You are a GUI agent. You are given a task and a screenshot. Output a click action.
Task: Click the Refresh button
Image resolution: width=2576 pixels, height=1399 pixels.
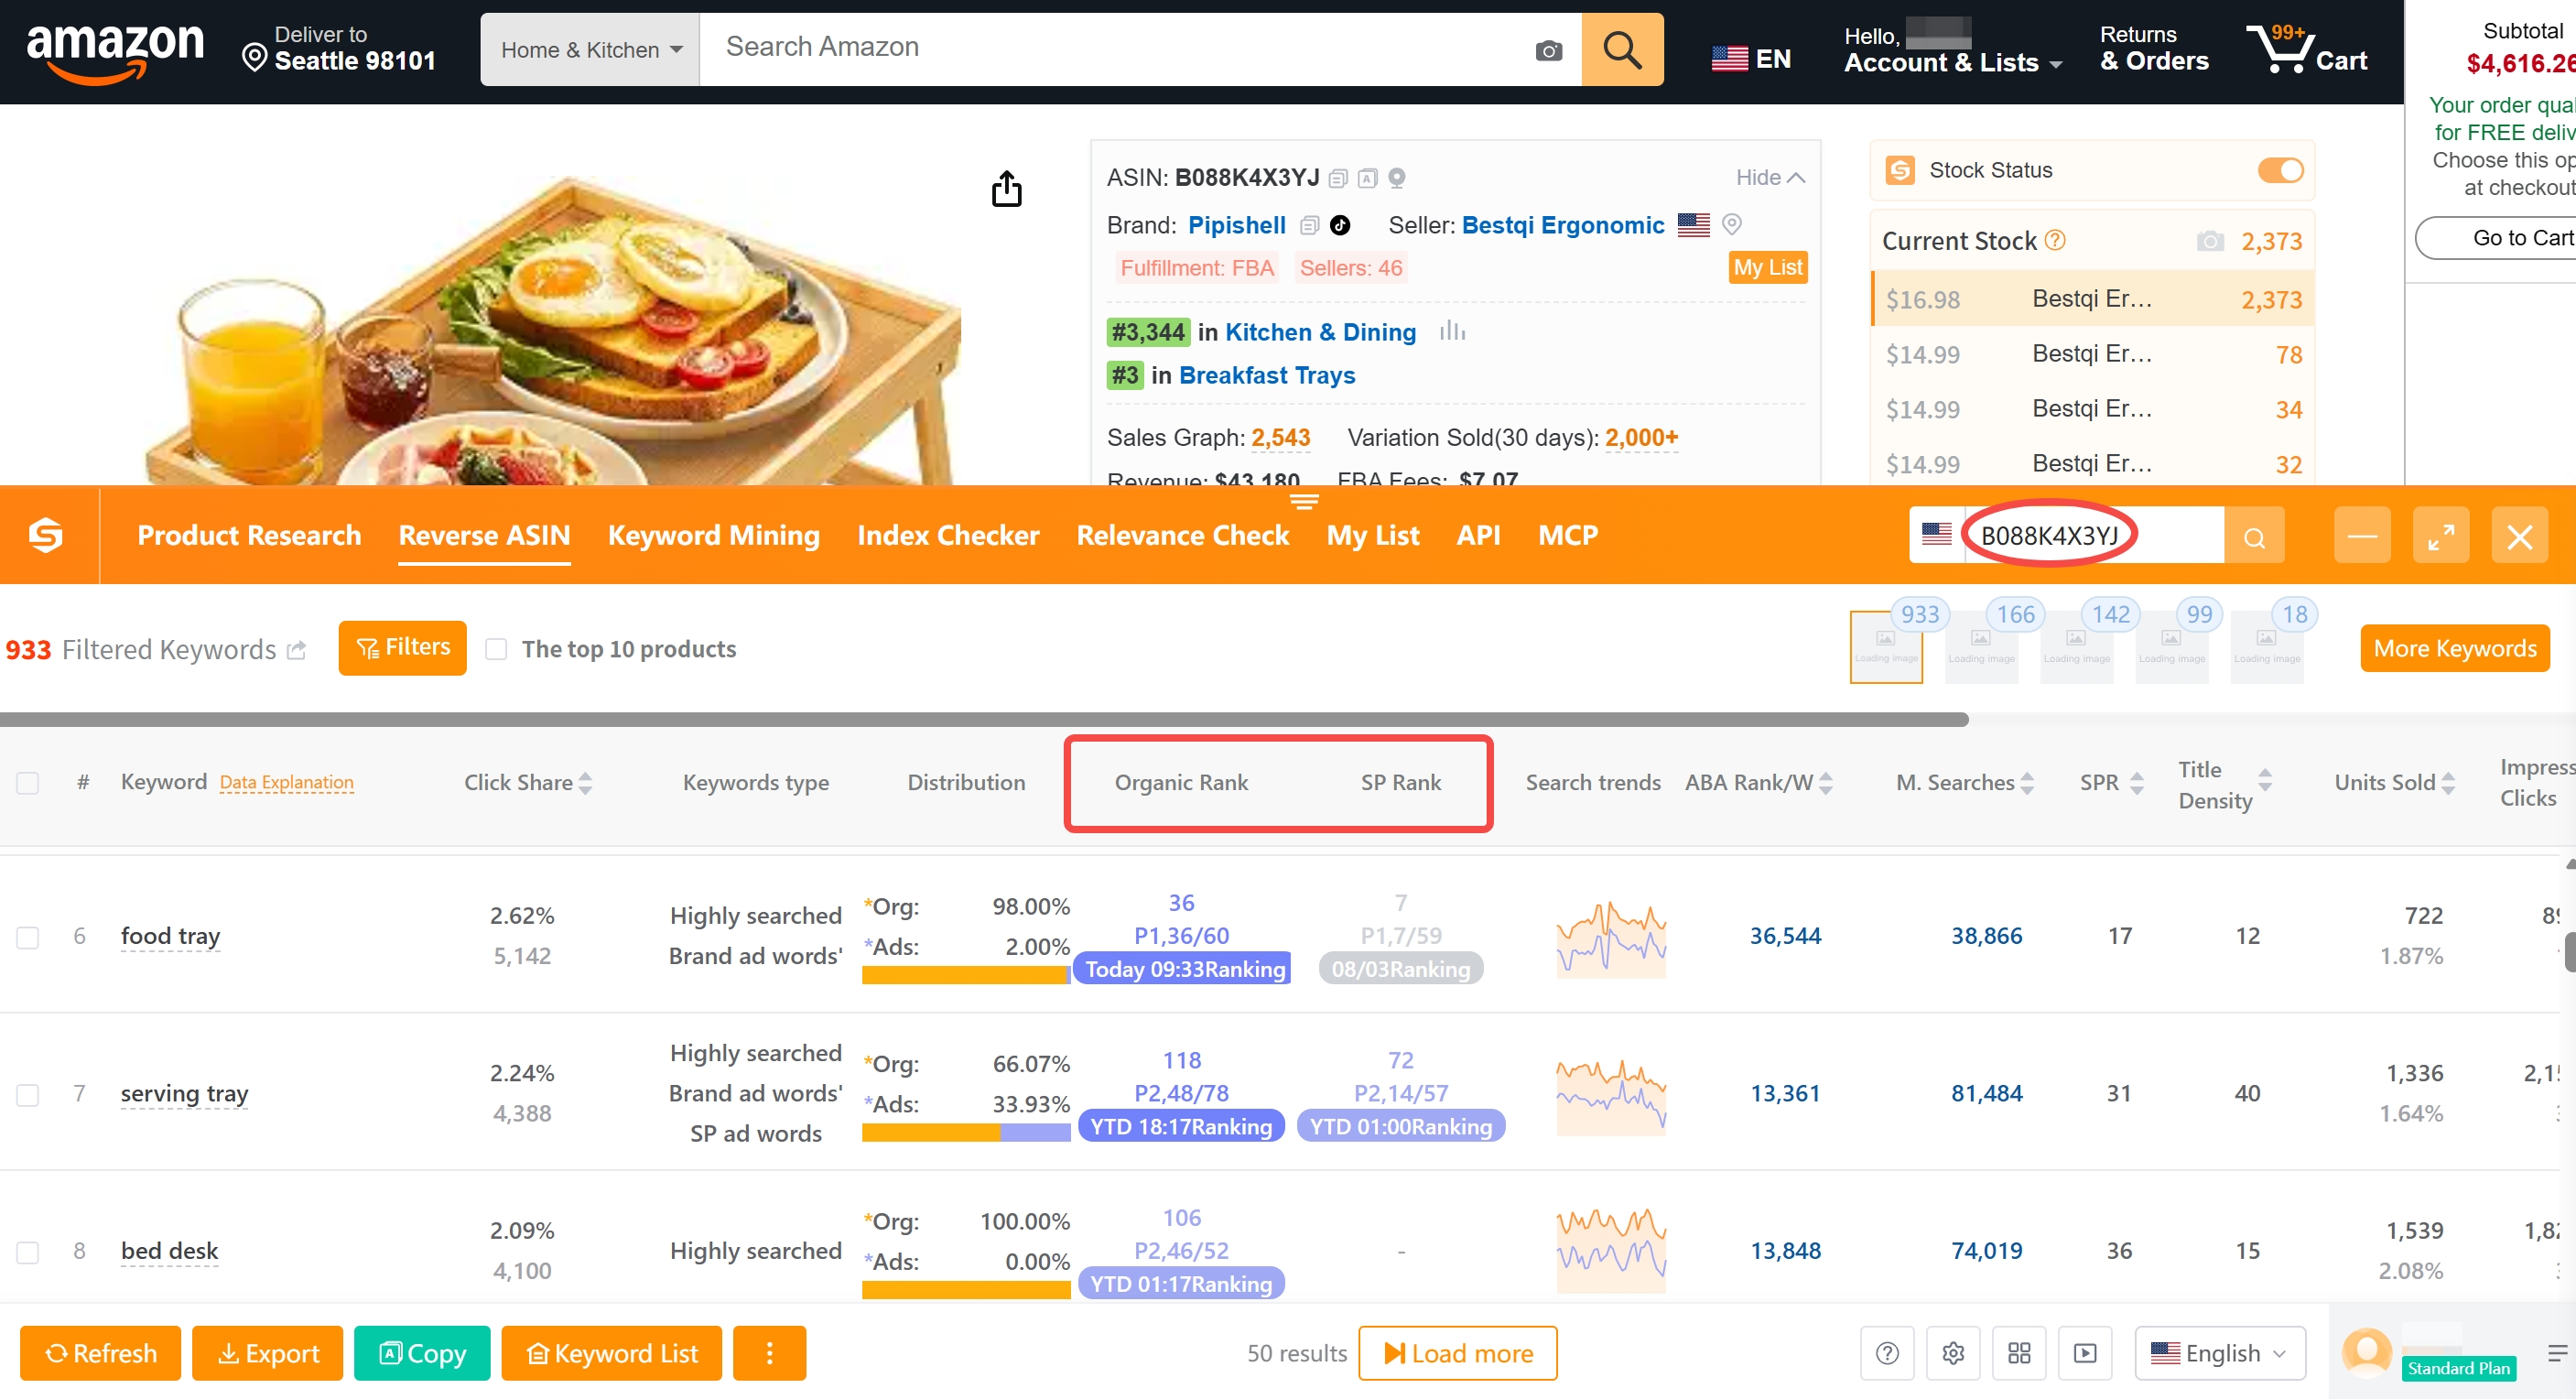101,1353
